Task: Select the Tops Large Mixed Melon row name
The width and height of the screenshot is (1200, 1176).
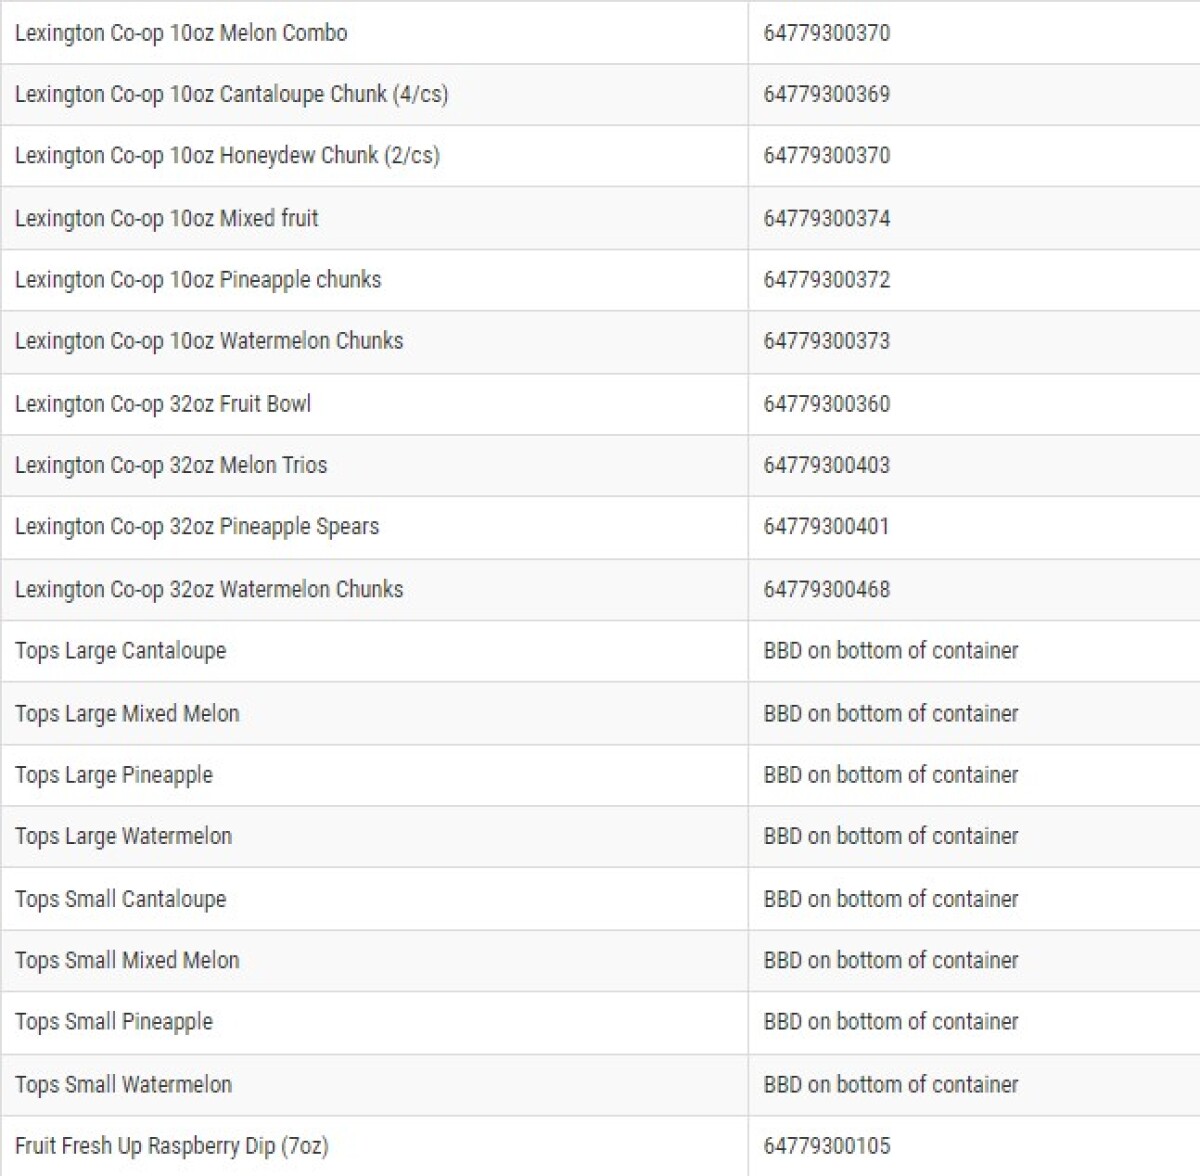Action: (127, 714)
